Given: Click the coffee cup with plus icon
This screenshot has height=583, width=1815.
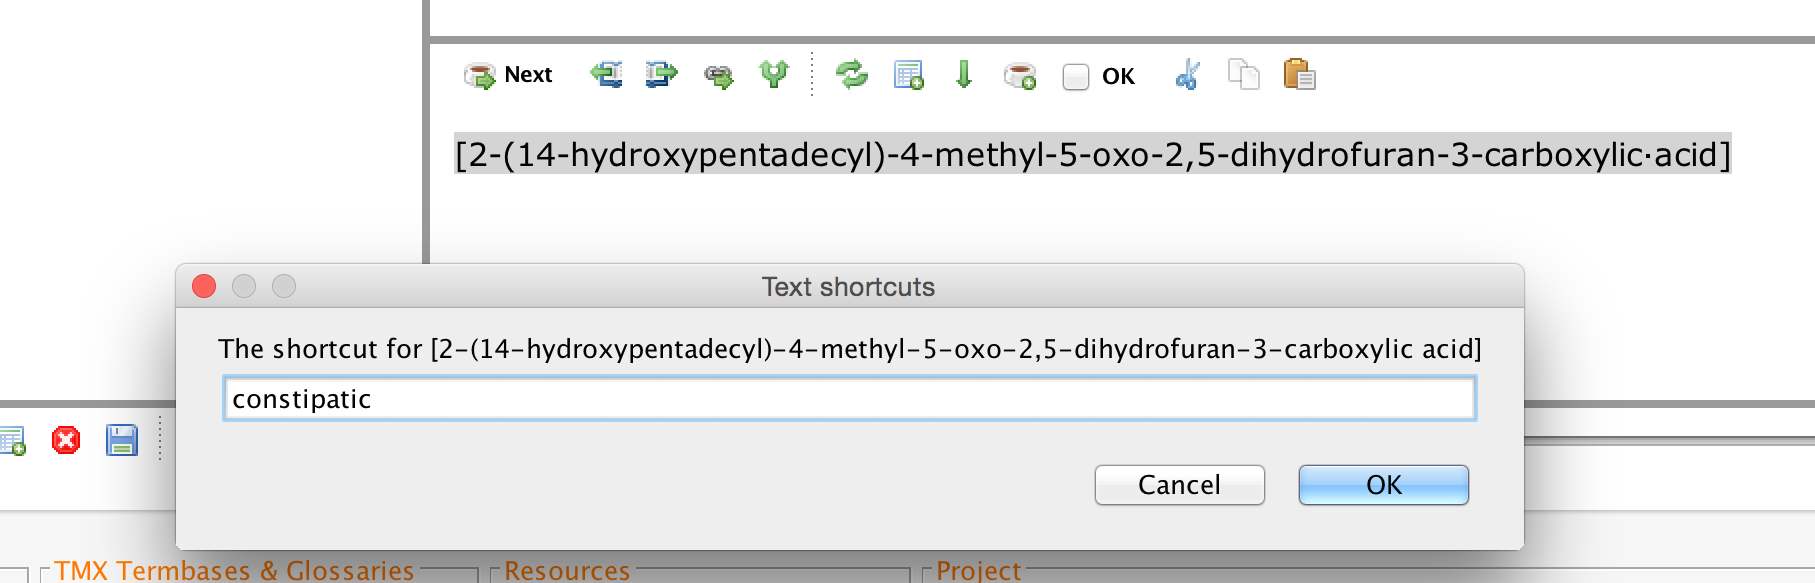Looking at the screenshot, I should pyautogui.click(x=1020, y=76).
